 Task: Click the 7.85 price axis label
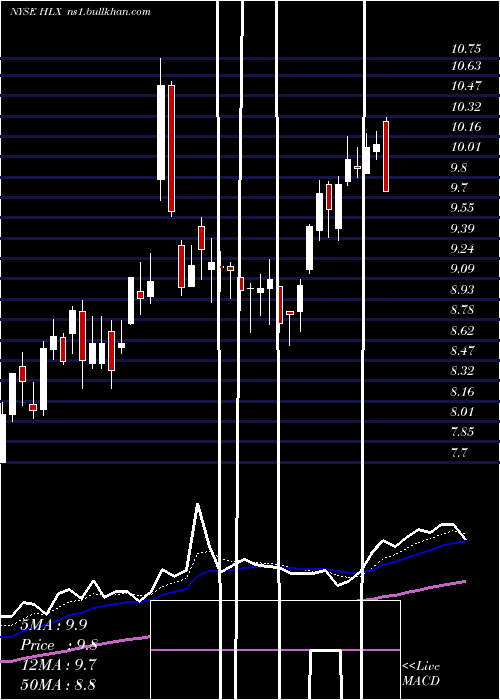(462, 432)
